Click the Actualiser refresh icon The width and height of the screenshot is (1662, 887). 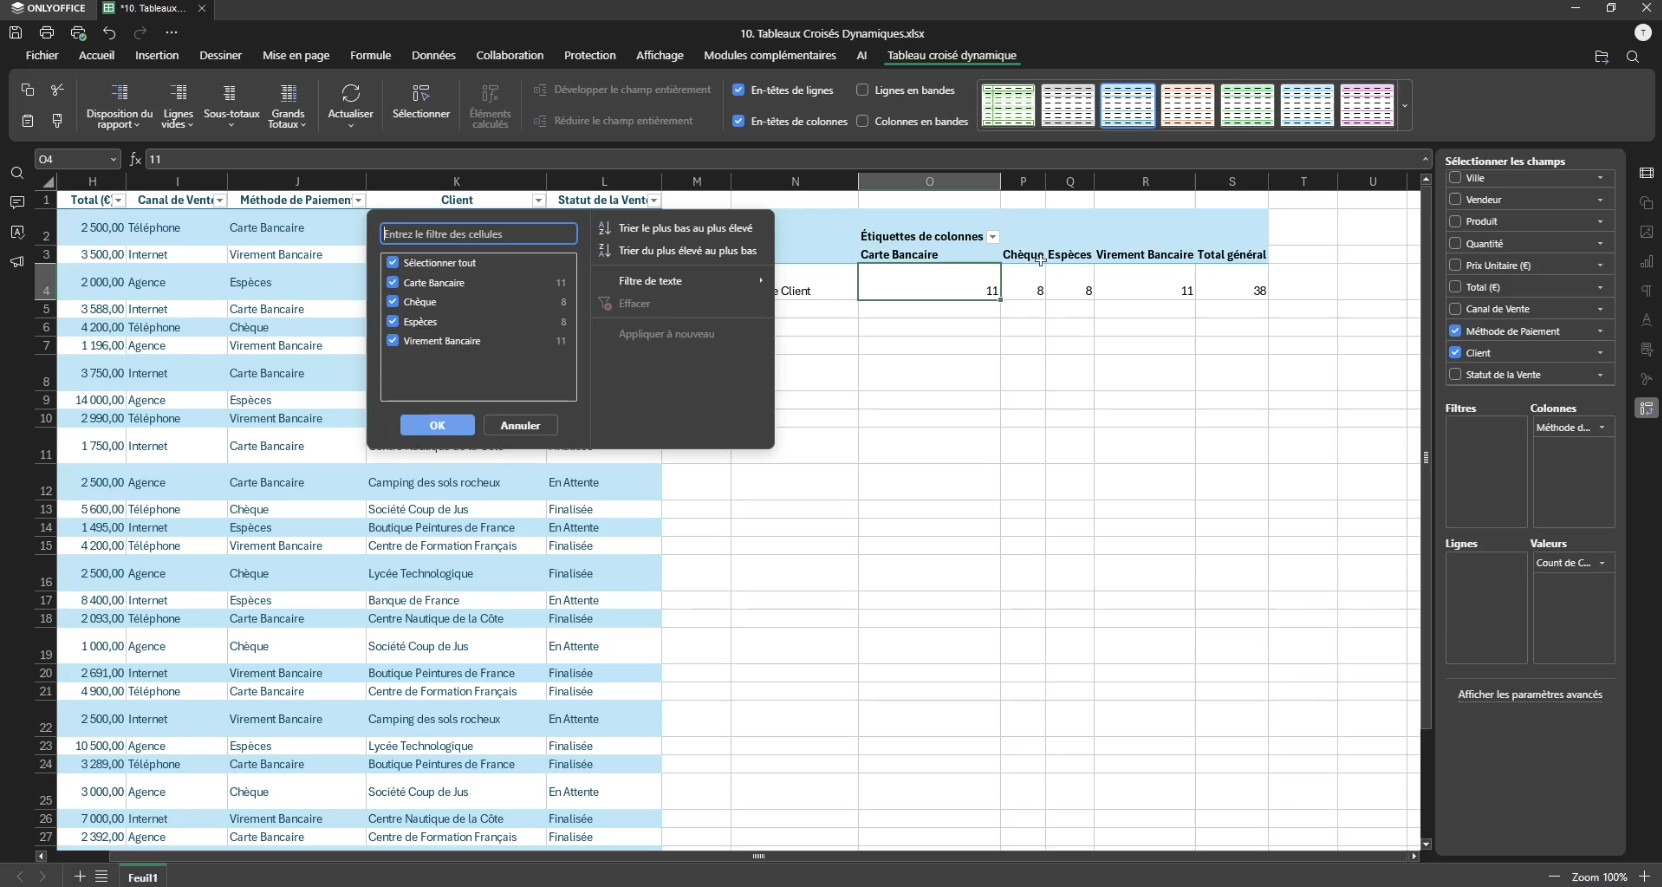[x=350, y=94]
